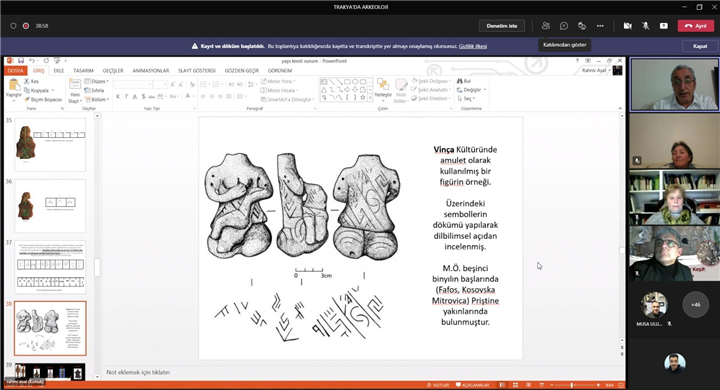Click the notes field 'Not eklemek için tıklatın'
This screenshot has height=390, width=720.
click(x=138, y=372)
